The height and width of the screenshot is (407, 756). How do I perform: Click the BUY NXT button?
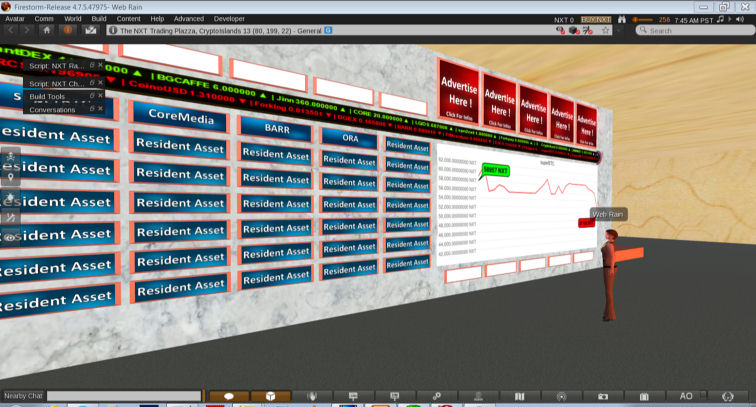[x=596, y=20]
